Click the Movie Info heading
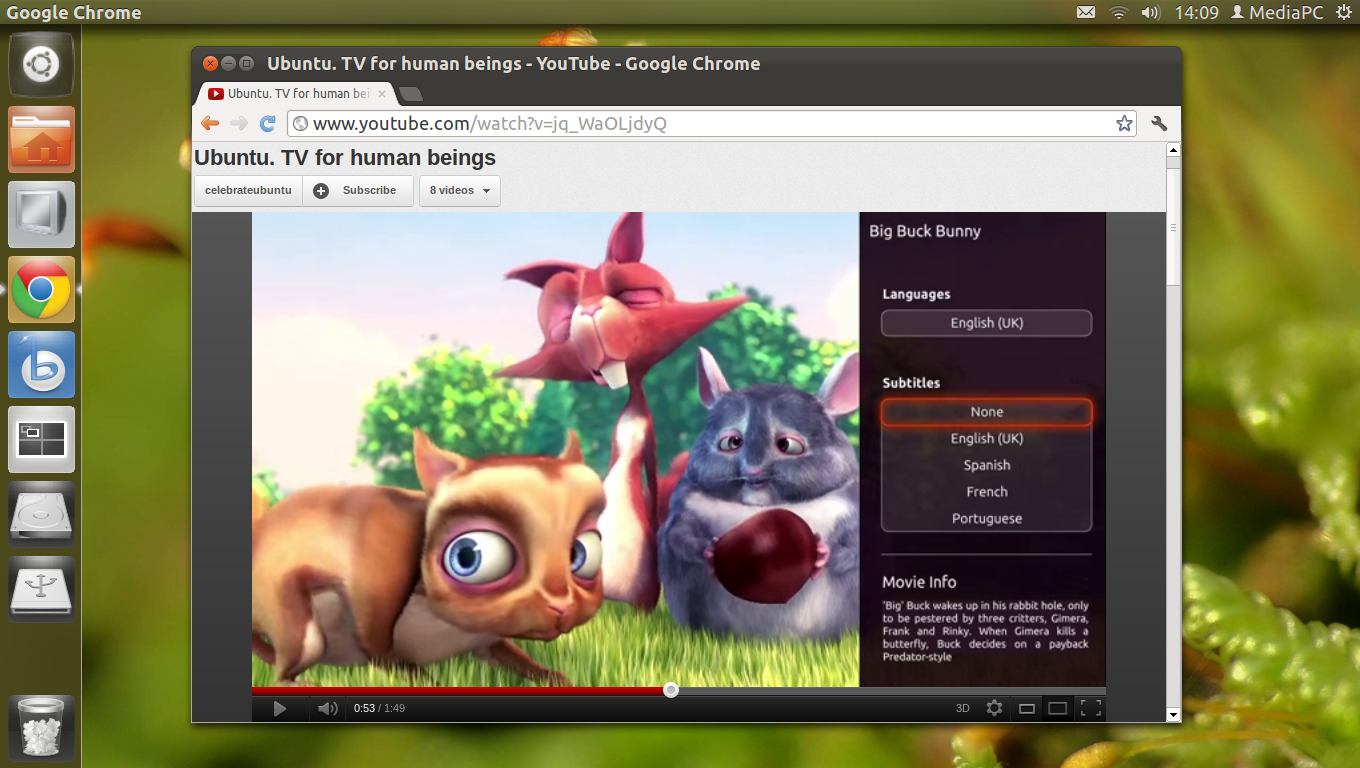The image size is (1360, 768). [x=919, y=582]
